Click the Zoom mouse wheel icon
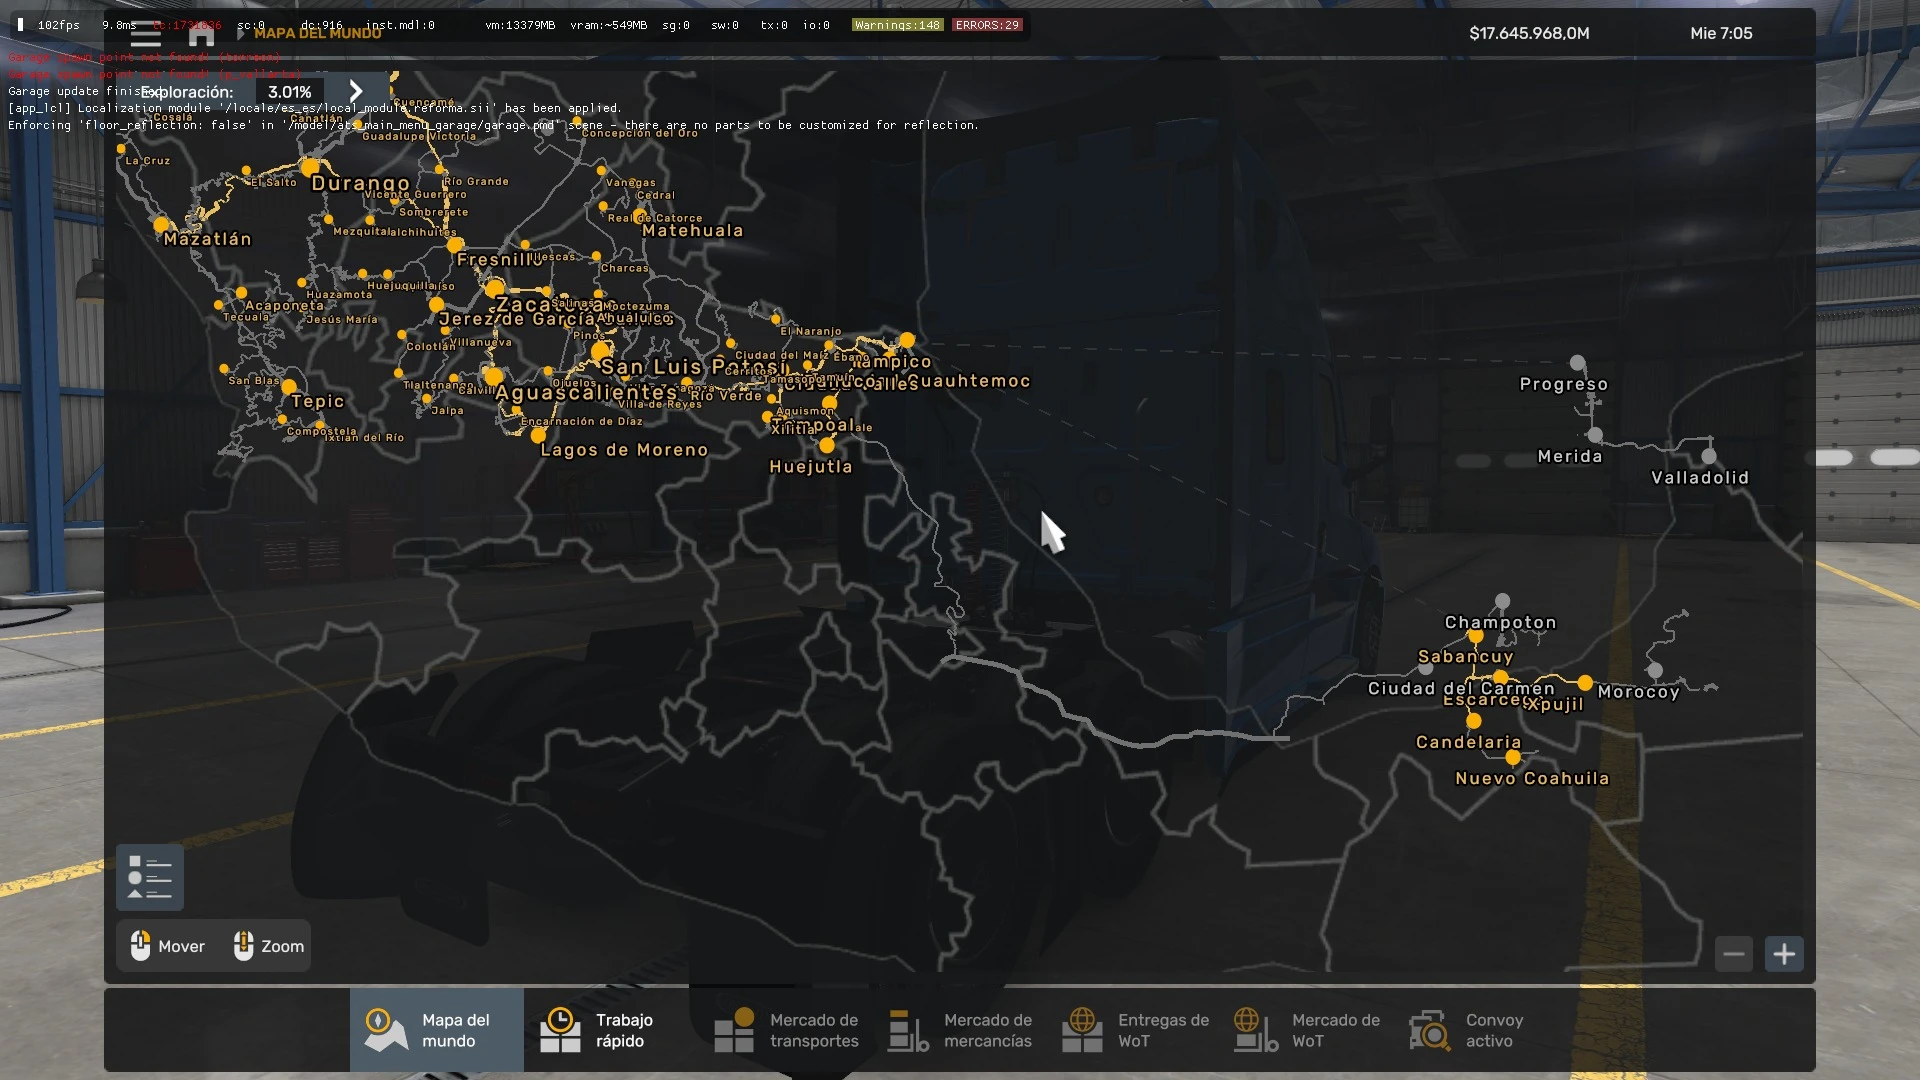Image resolution: width=1920 pixels, height=1080 pixels. [x=241, y=945]
